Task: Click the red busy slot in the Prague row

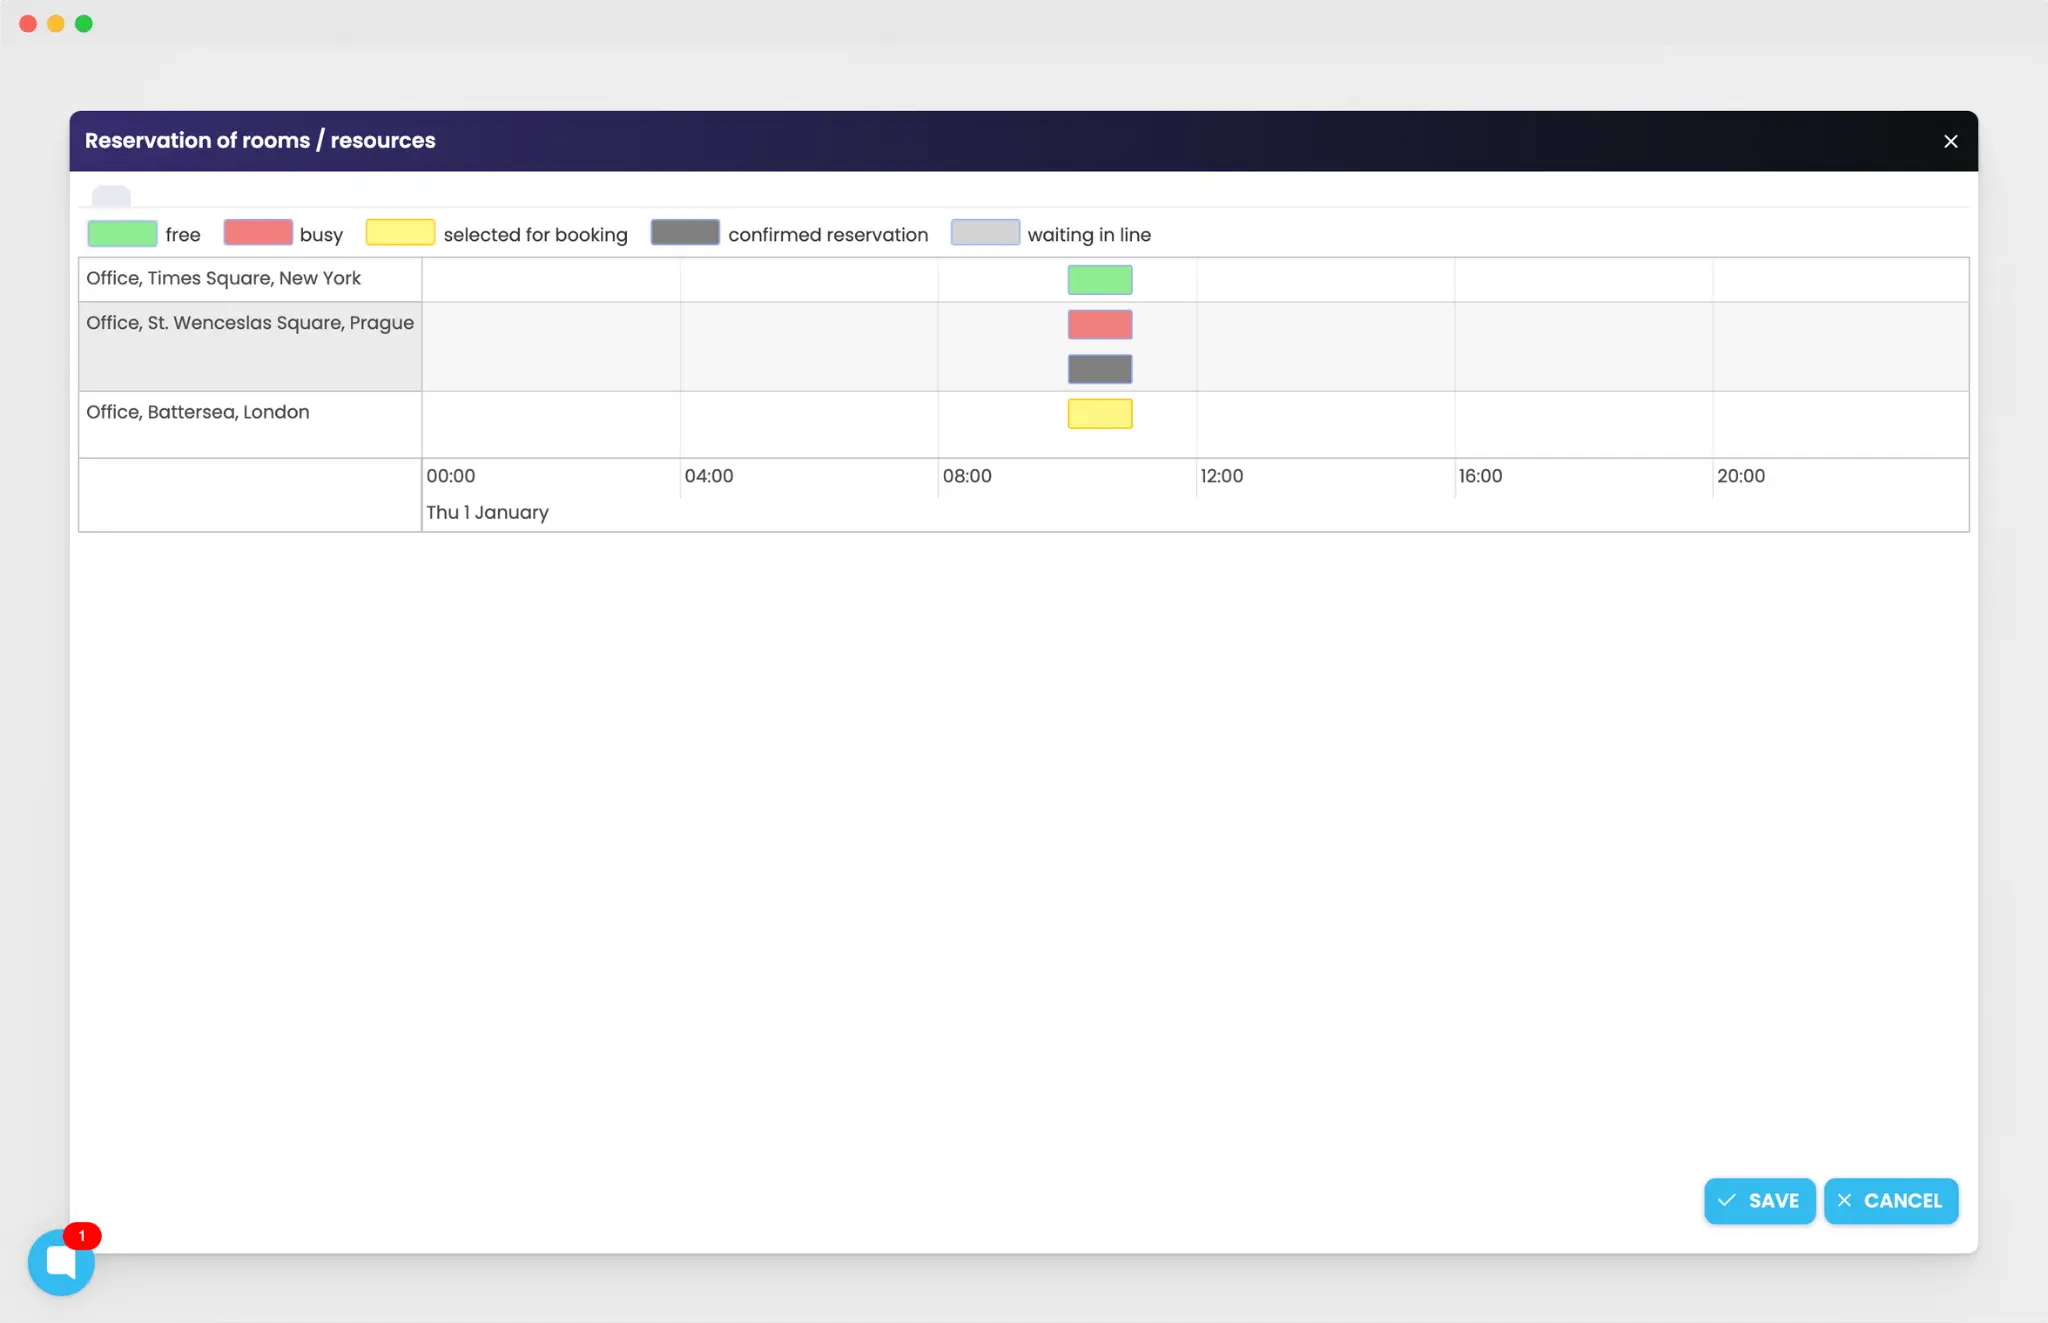Action: click(x=1100, y=324)
